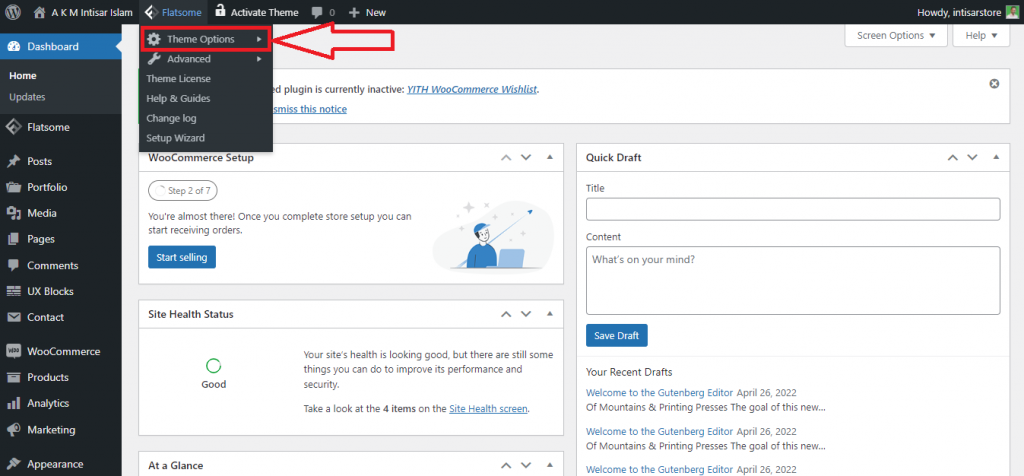
Task: Collapse the Quick Draft panel
Action: (x=996, y=157)
